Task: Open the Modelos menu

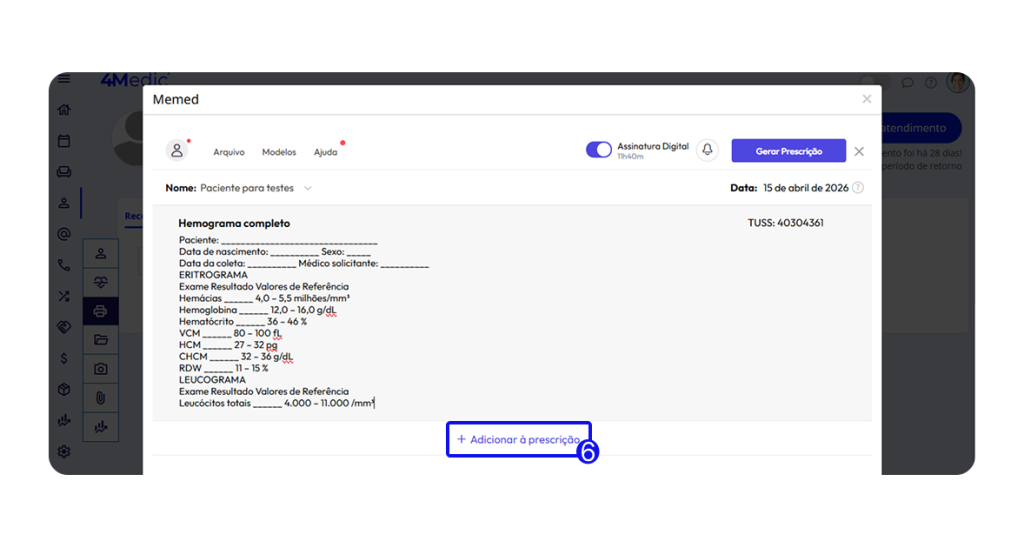Action: 279,152
